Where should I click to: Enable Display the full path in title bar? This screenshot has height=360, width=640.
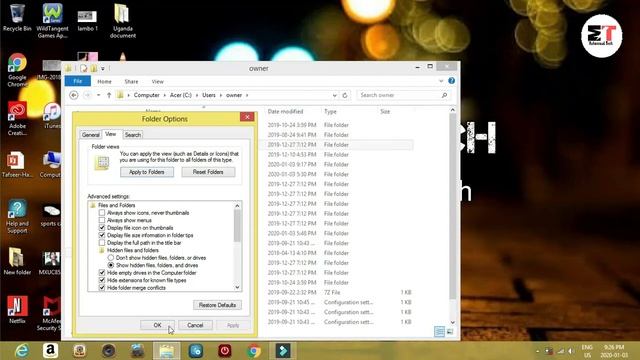click(102, 242)
